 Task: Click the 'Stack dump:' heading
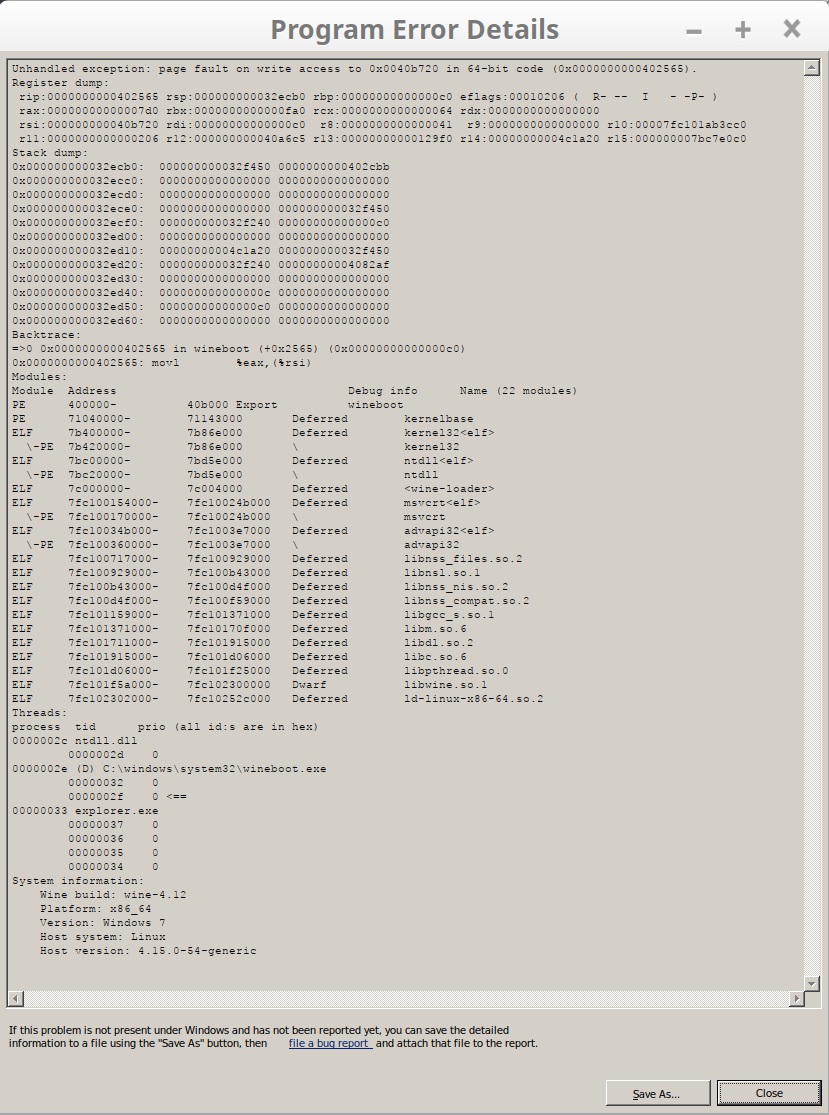[50, 153]
